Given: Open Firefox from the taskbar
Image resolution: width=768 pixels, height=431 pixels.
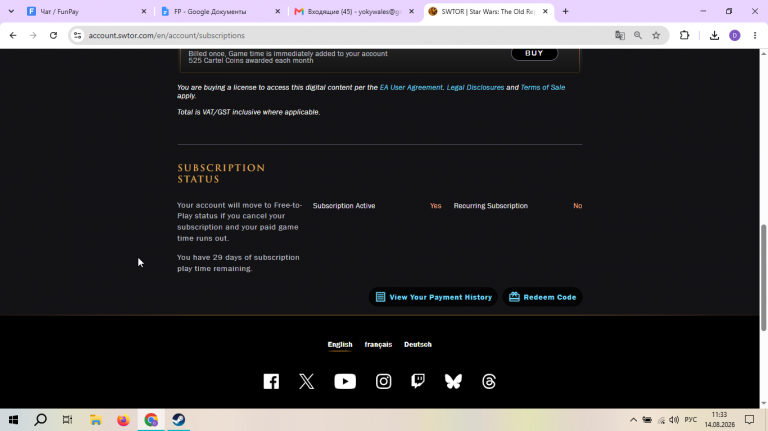Looking at the screenshot, I should (x=123, y=420).
